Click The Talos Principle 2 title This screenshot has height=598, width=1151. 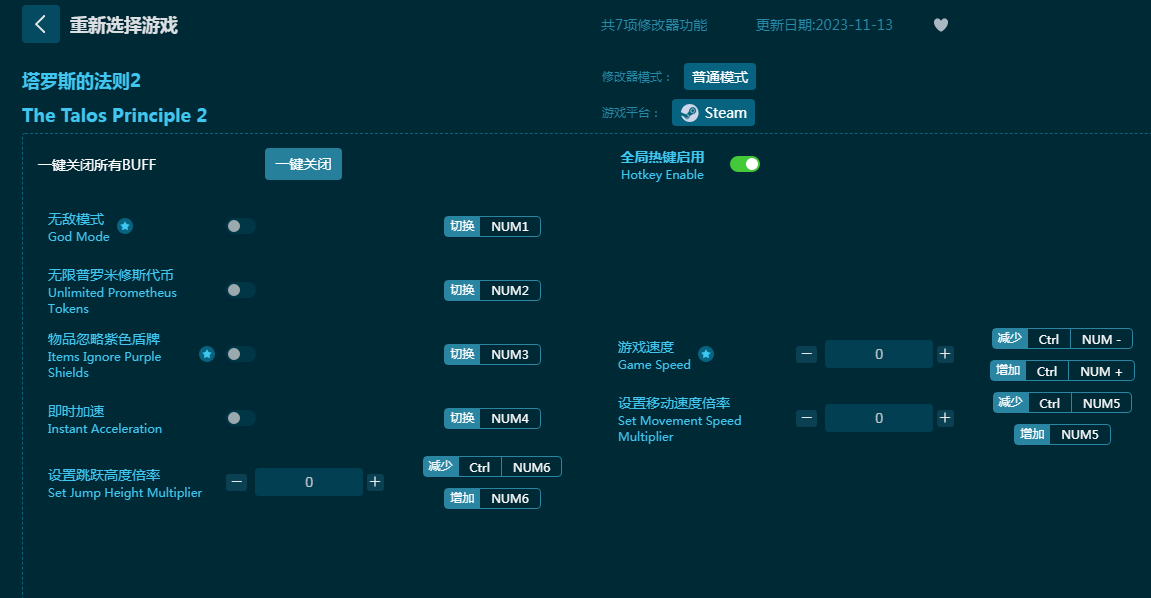point(115,116)
